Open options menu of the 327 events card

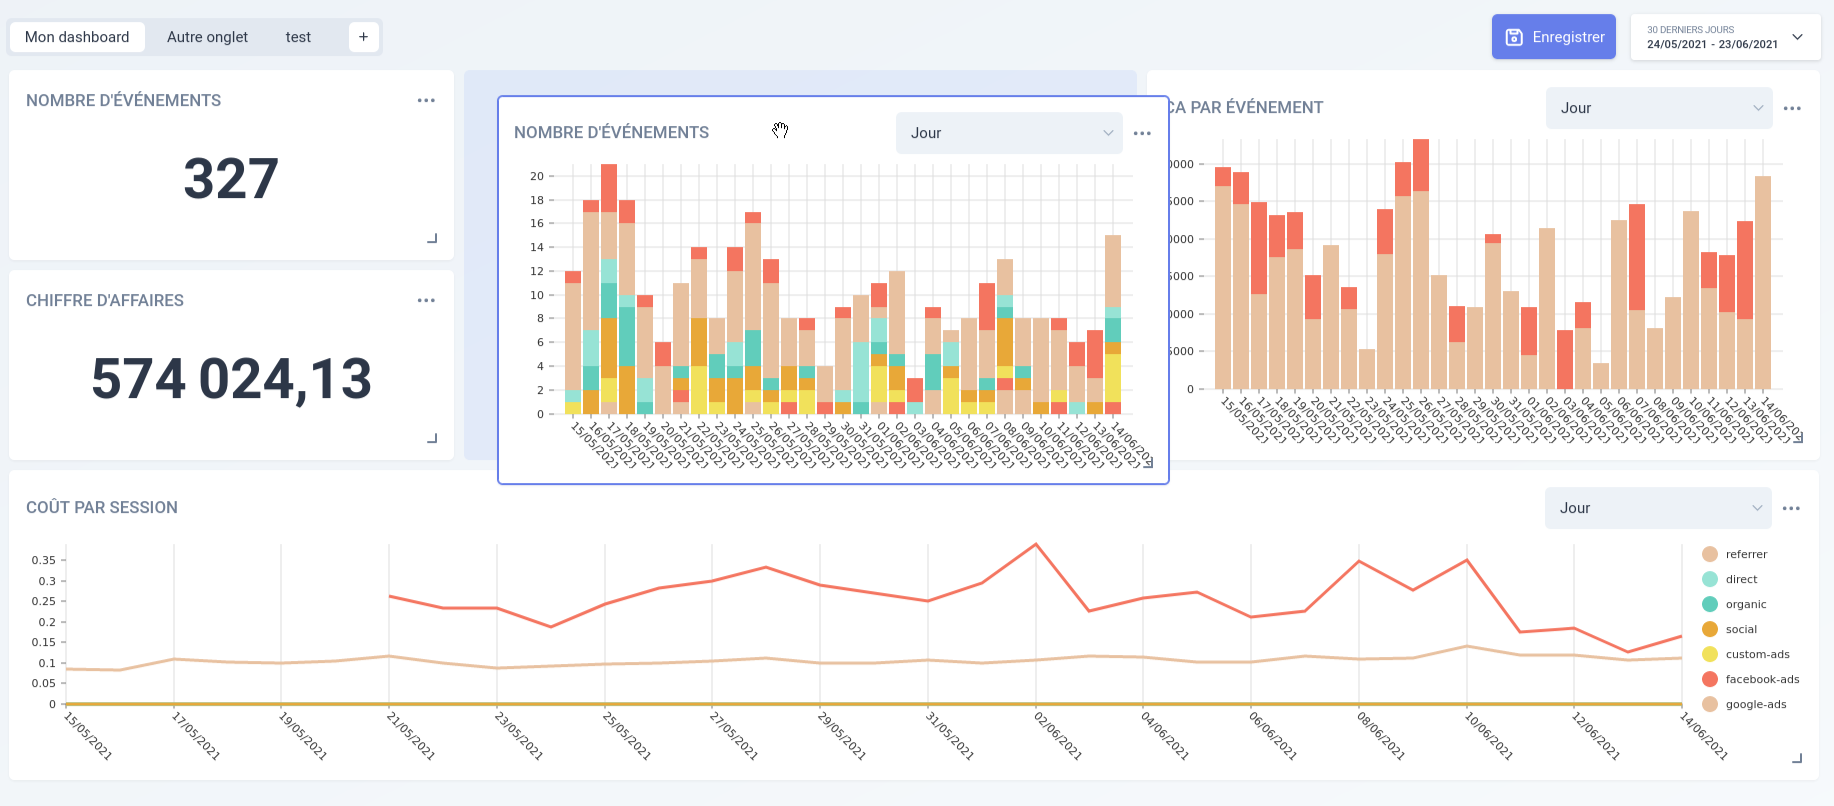[426, 100]
